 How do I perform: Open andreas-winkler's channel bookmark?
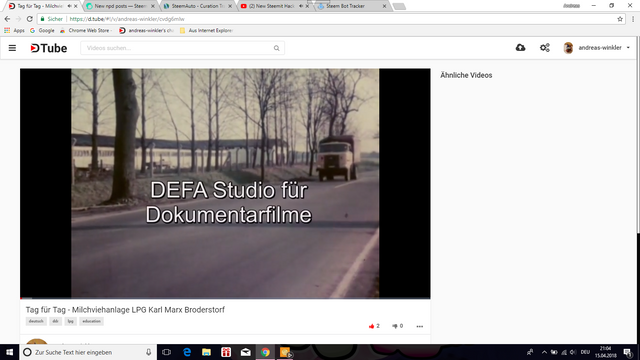tap(147, 30)
